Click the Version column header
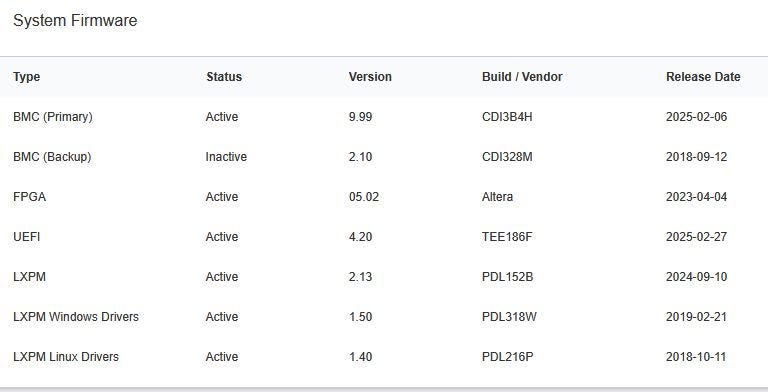This screenshot has height=392, width=768. (x=370, y=77)
